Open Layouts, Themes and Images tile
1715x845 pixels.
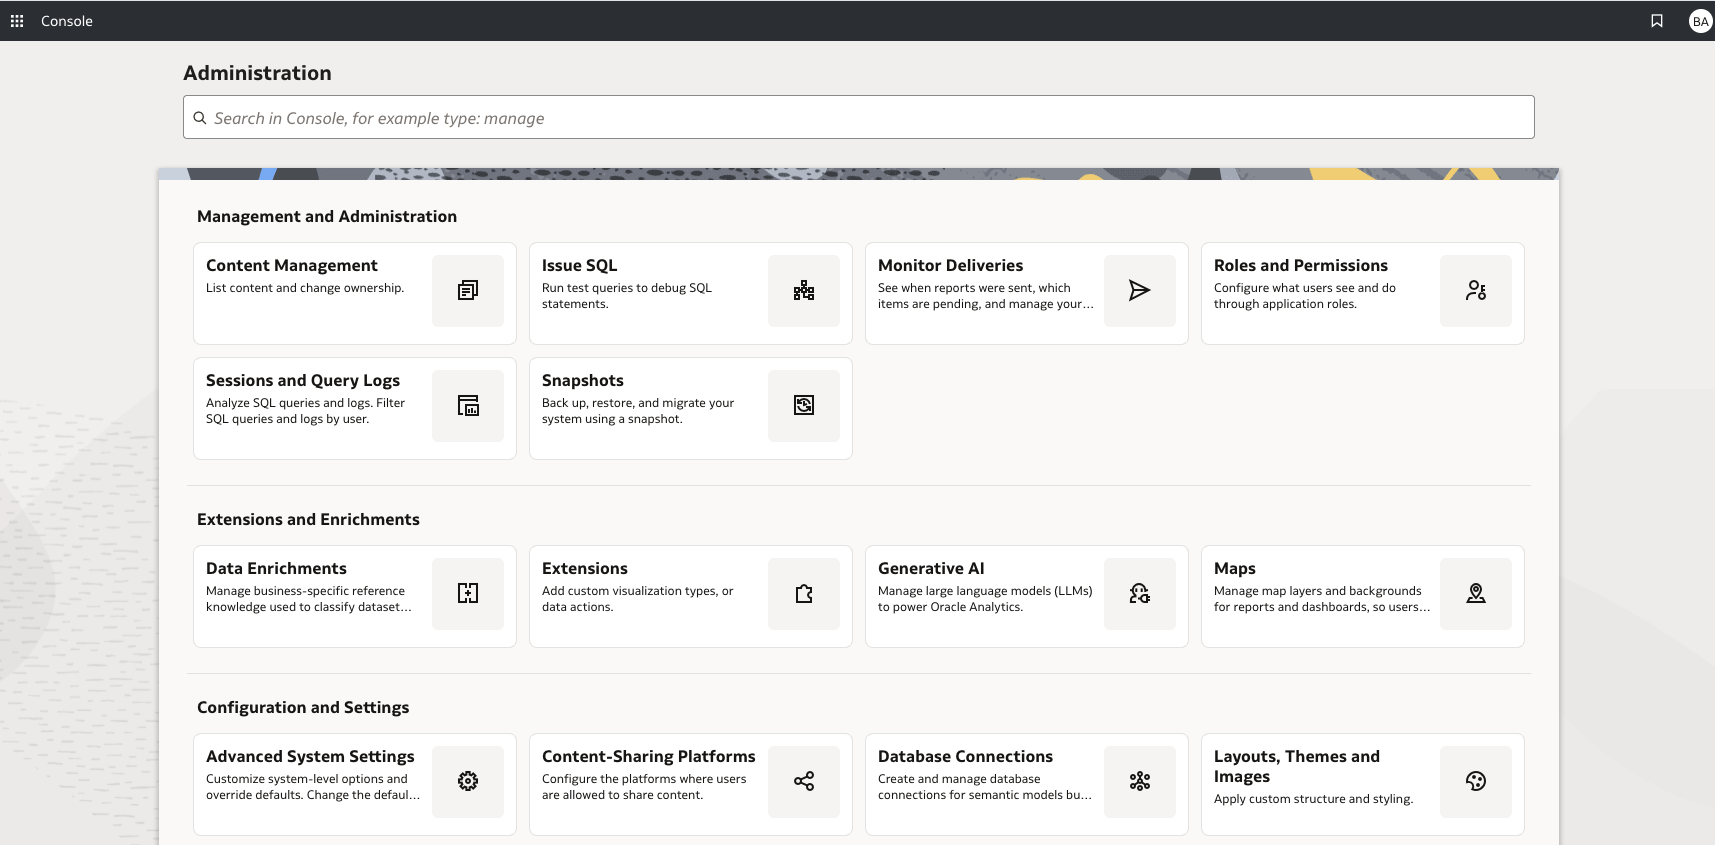tap(1363, 785)
